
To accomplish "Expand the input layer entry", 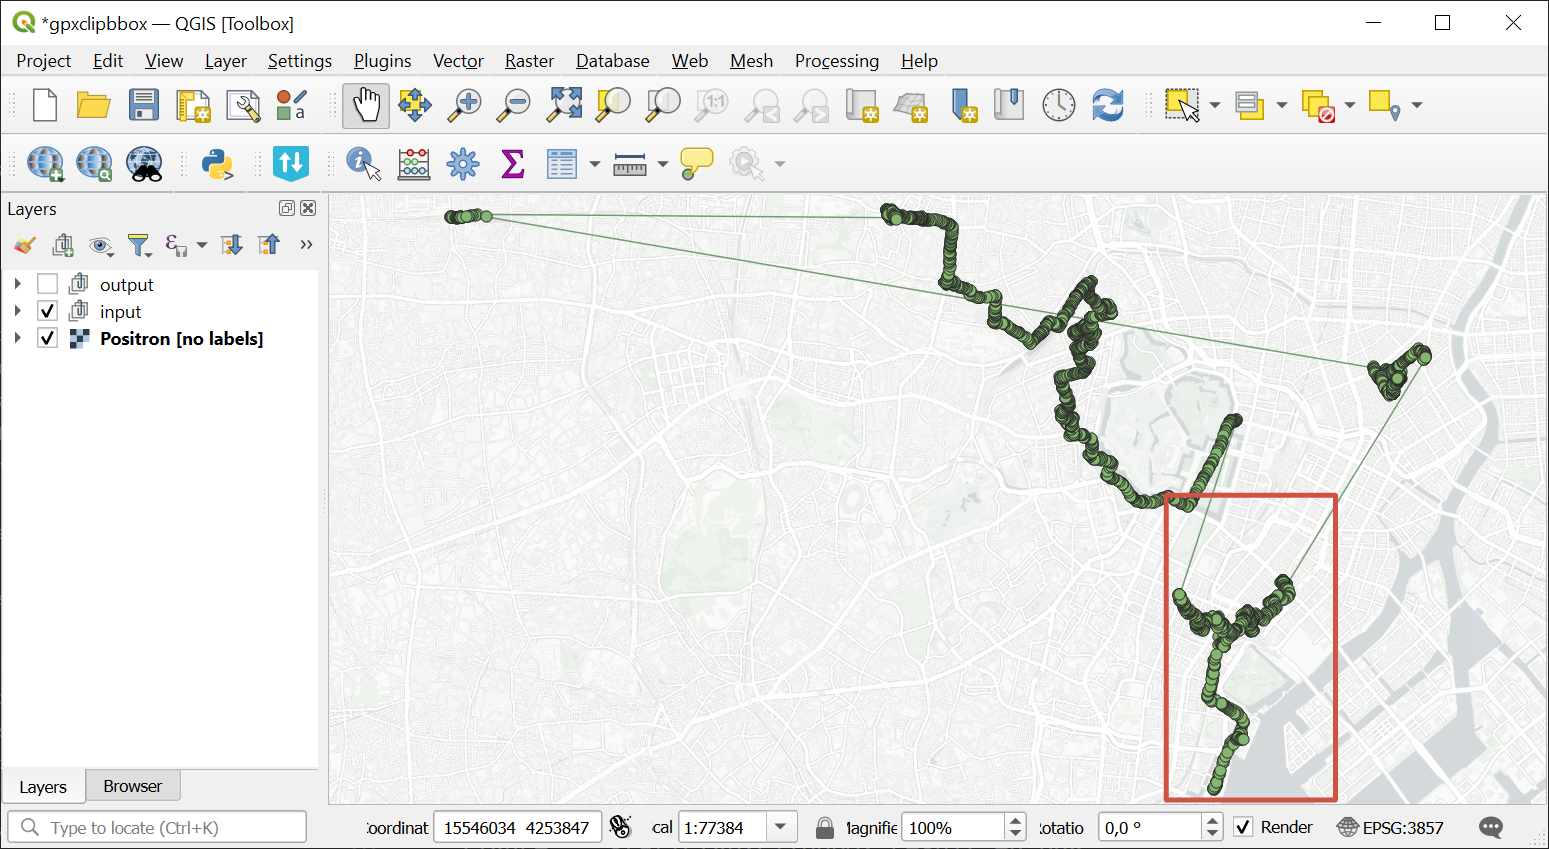I will pos(17,311).
